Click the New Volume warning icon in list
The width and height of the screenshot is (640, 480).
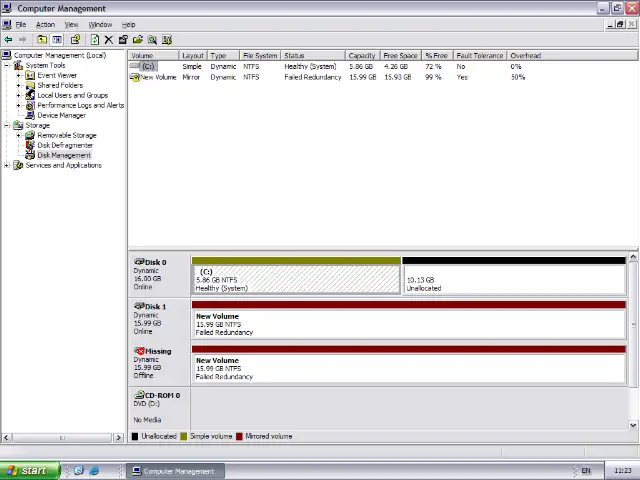[x=135, y=78]
